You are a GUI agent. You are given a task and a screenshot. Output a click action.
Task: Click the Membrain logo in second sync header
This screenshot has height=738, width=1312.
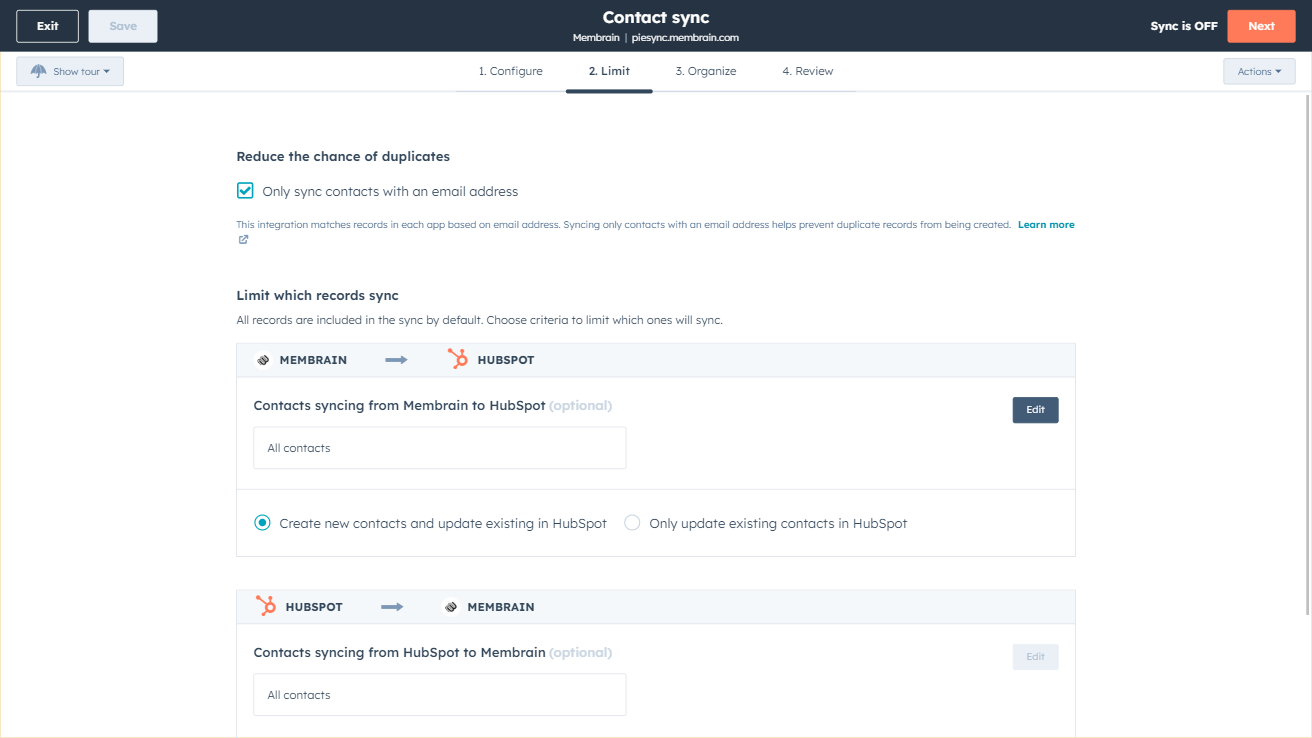pos(451,607)
